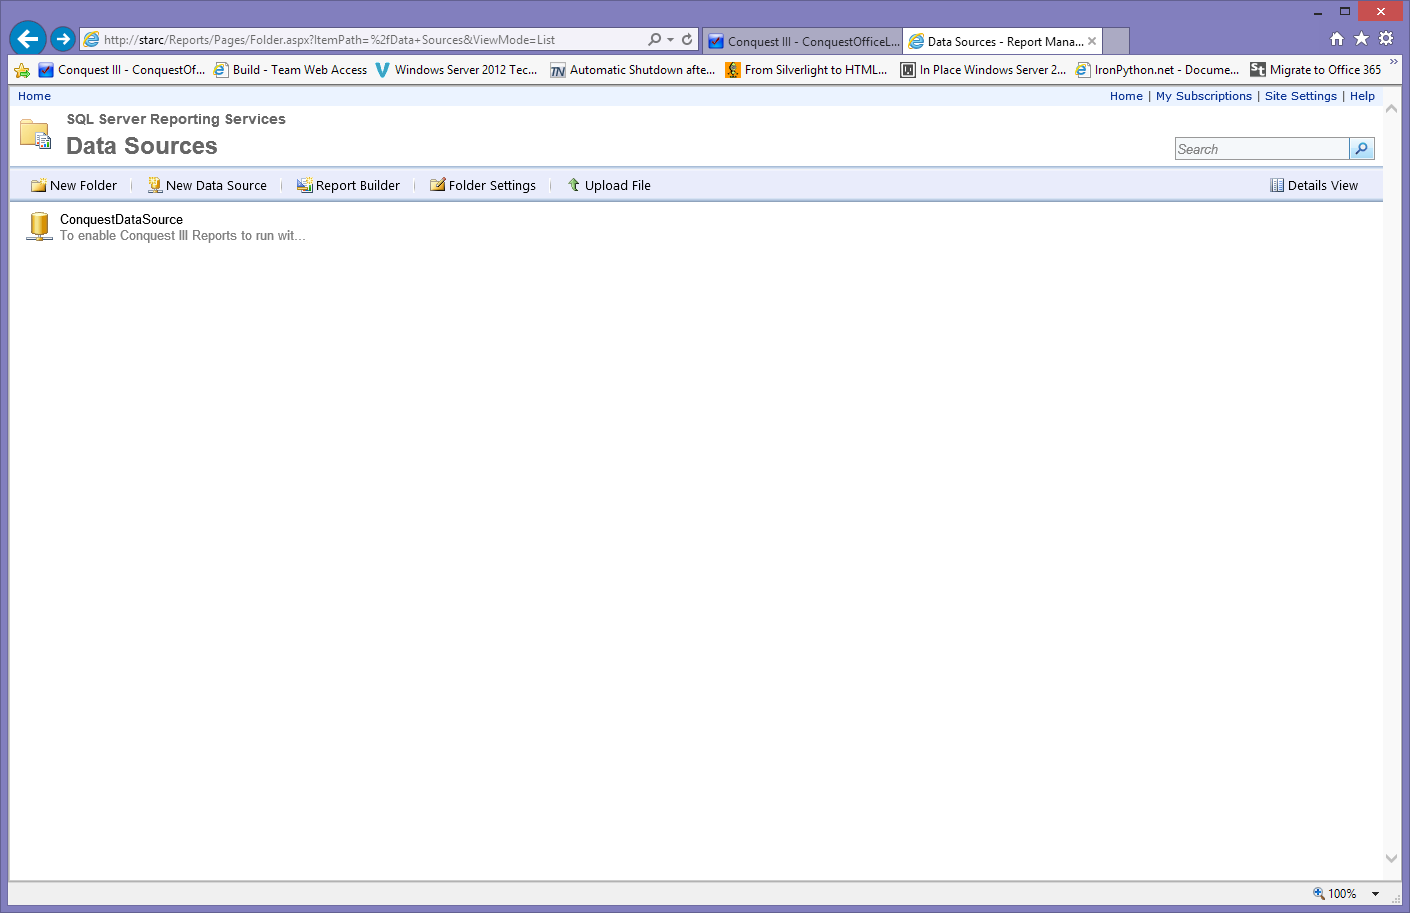Viewport: 1410px width, 913px height.
Task: Open Automatic Shutdown afte... bookmark
Action: point(632,70)
